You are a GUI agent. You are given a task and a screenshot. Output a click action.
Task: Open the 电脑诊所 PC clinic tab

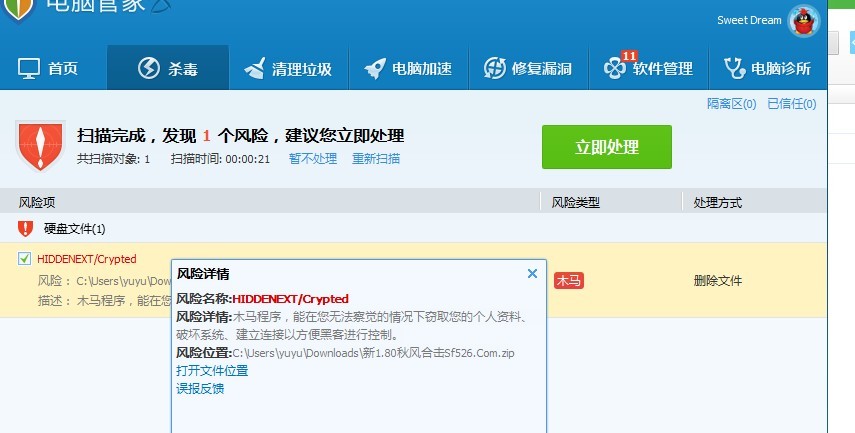[x=767, y=69]
